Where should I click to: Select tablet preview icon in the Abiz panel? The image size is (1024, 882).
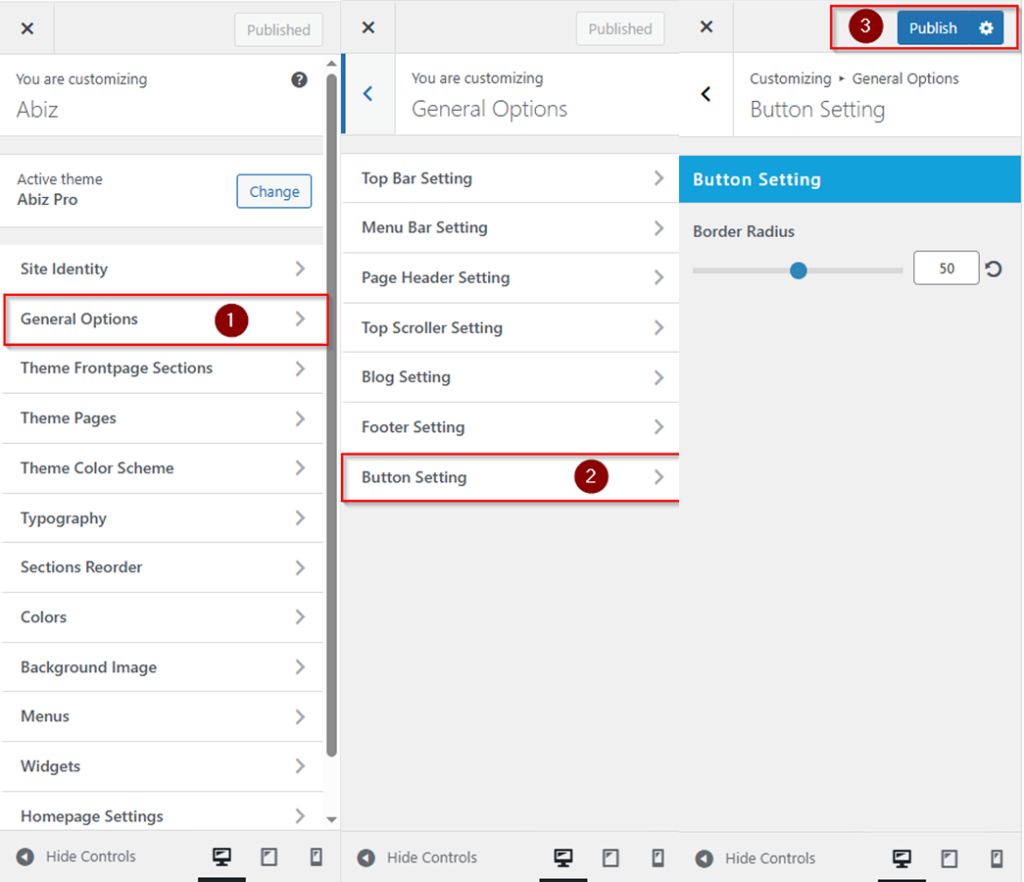click(269, 857)
